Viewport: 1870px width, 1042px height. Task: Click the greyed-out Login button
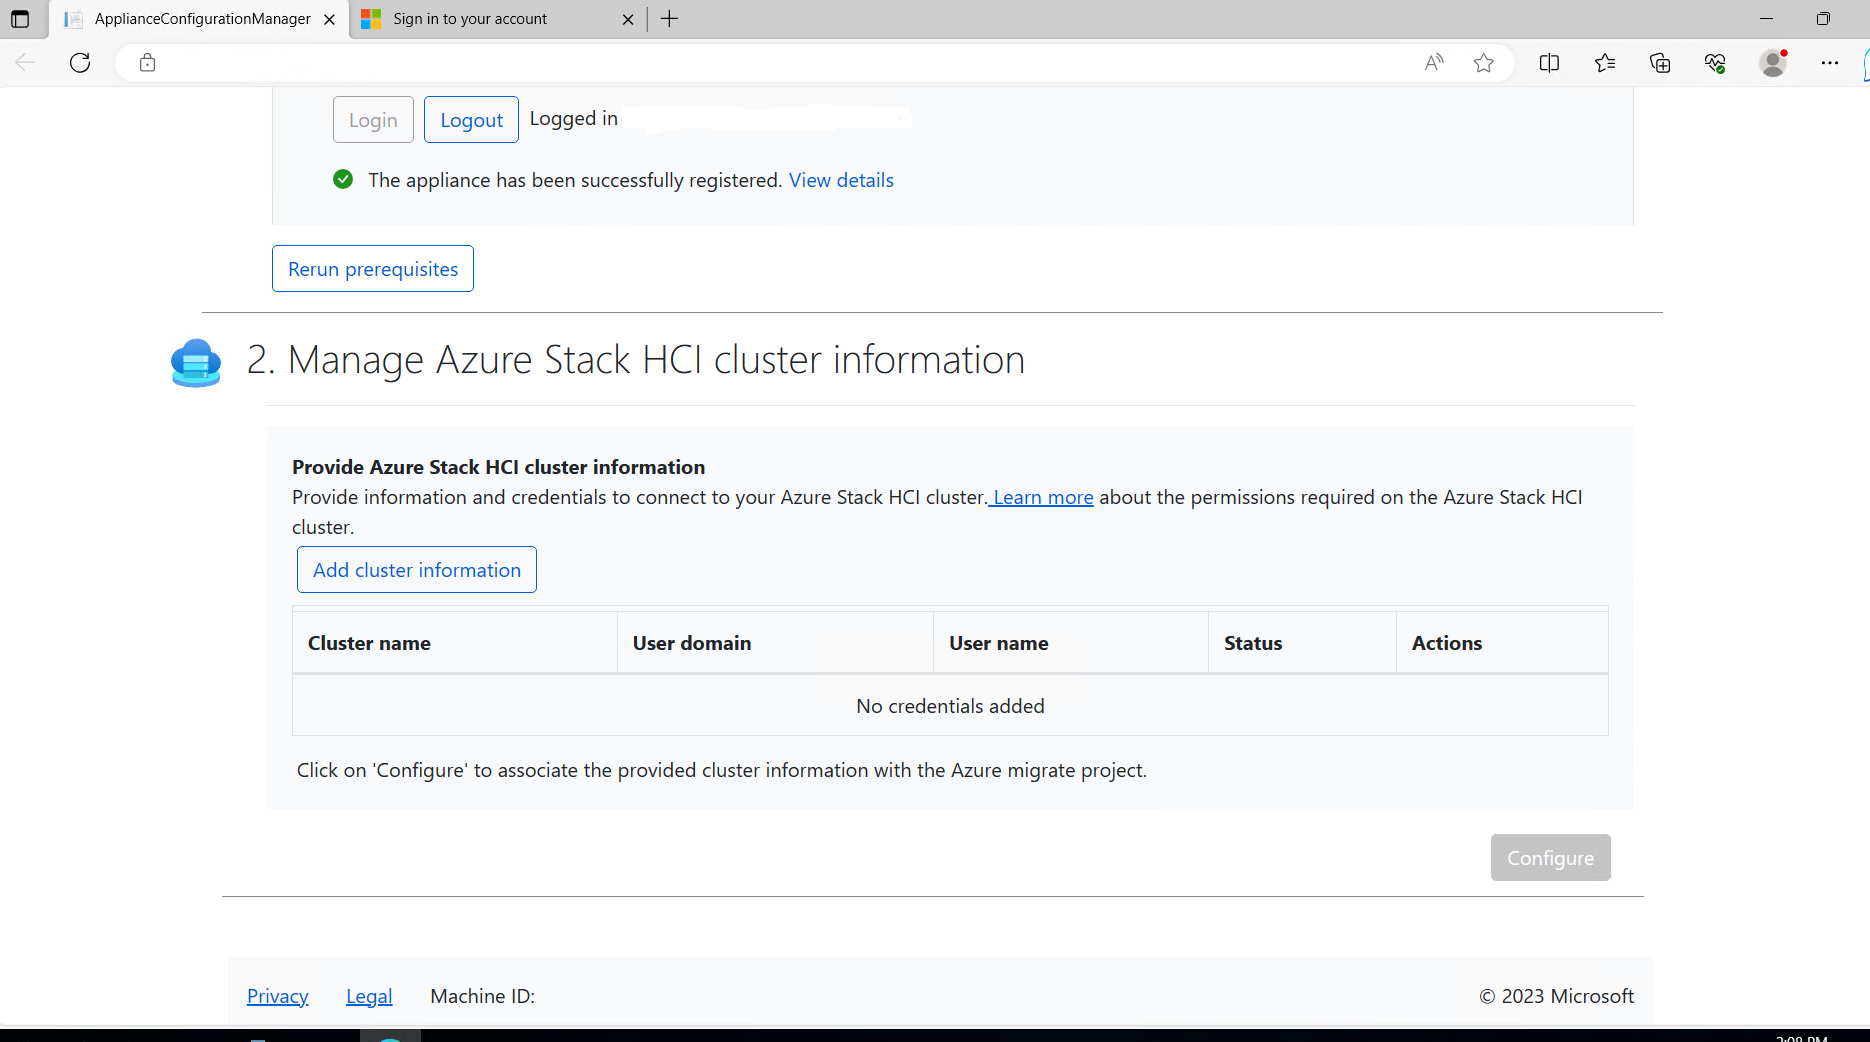pyautogui.click(x=373, y=120)
